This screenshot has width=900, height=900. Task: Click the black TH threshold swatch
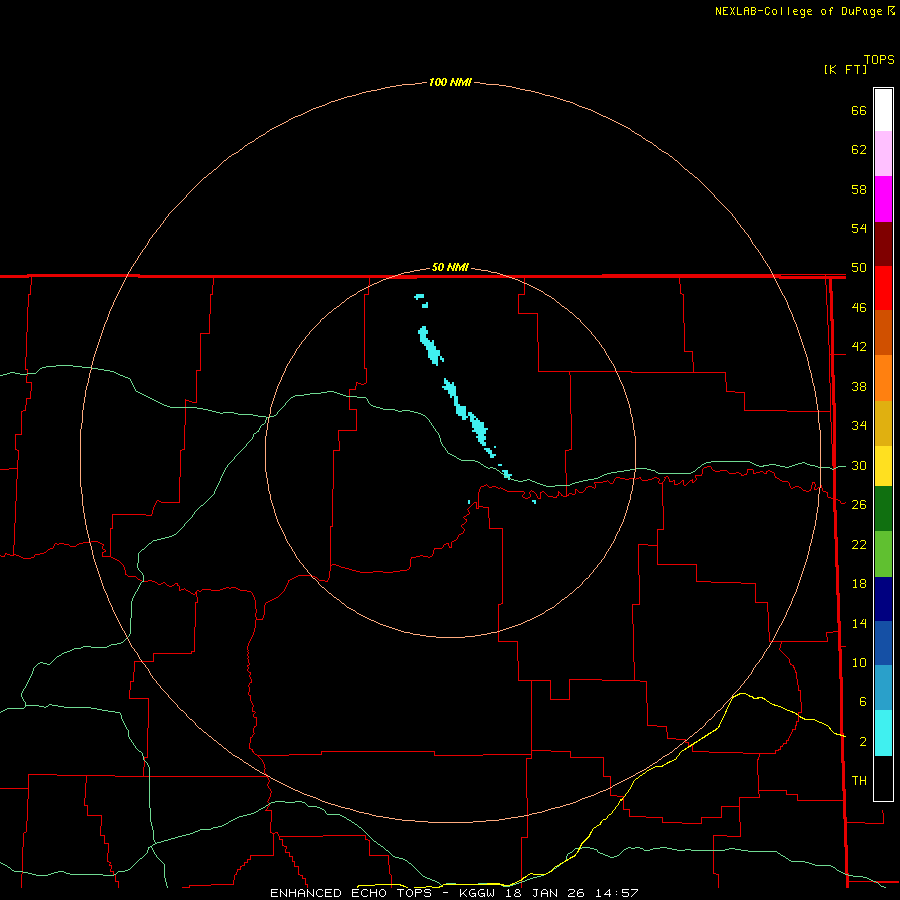click(x=883, y=778)
